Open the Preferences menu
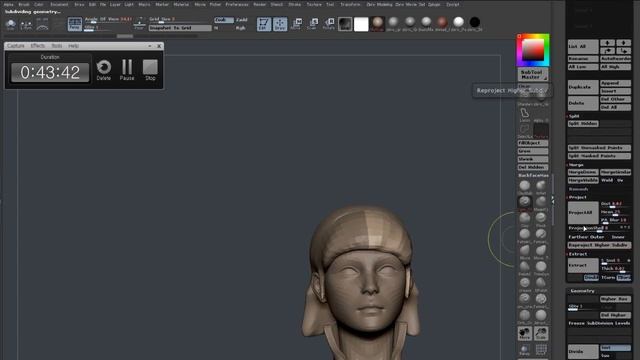The image size is (640, 360). point(237,4)
